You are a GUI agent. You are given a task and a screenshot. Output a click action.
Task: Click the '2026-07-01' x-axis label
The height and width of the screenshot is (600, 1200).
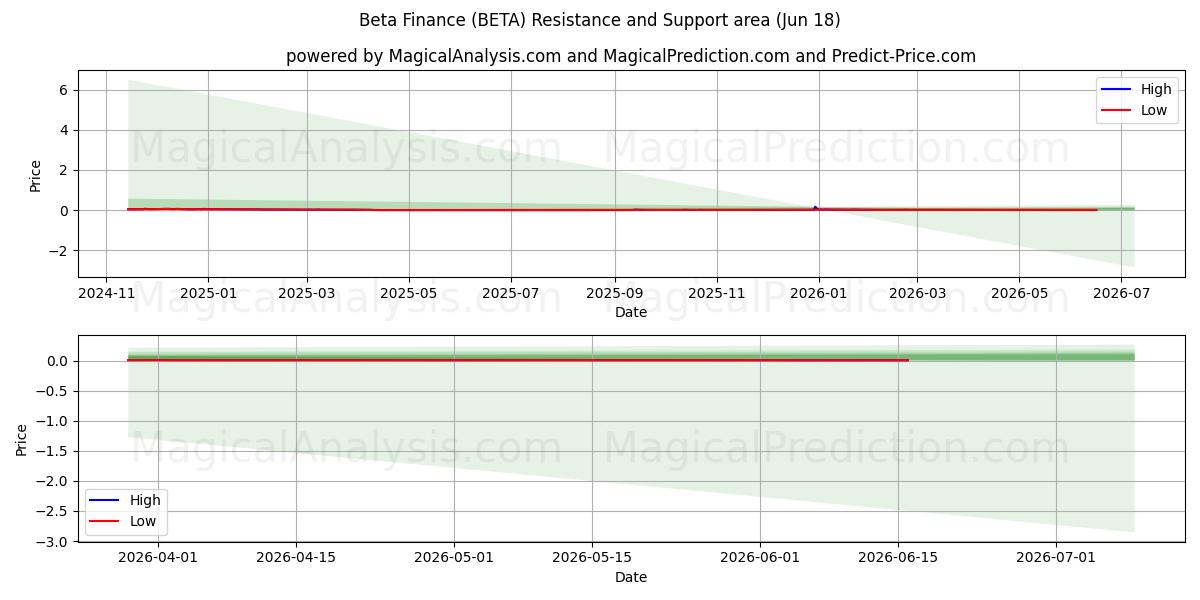1056,559
